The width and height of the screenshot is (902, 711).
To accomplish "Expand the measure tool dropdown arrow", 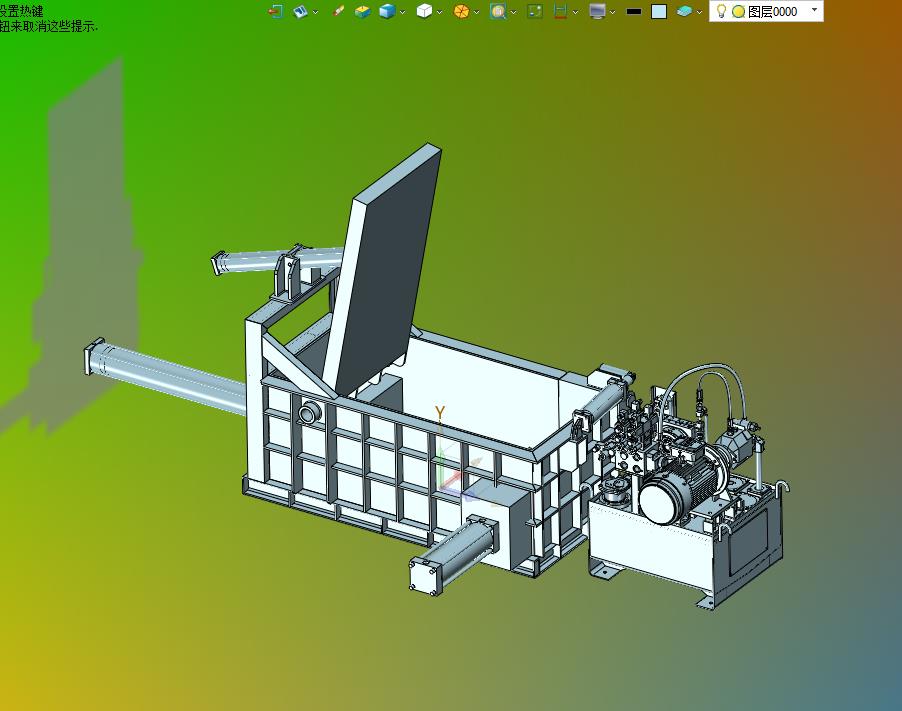I will [575, 12].
